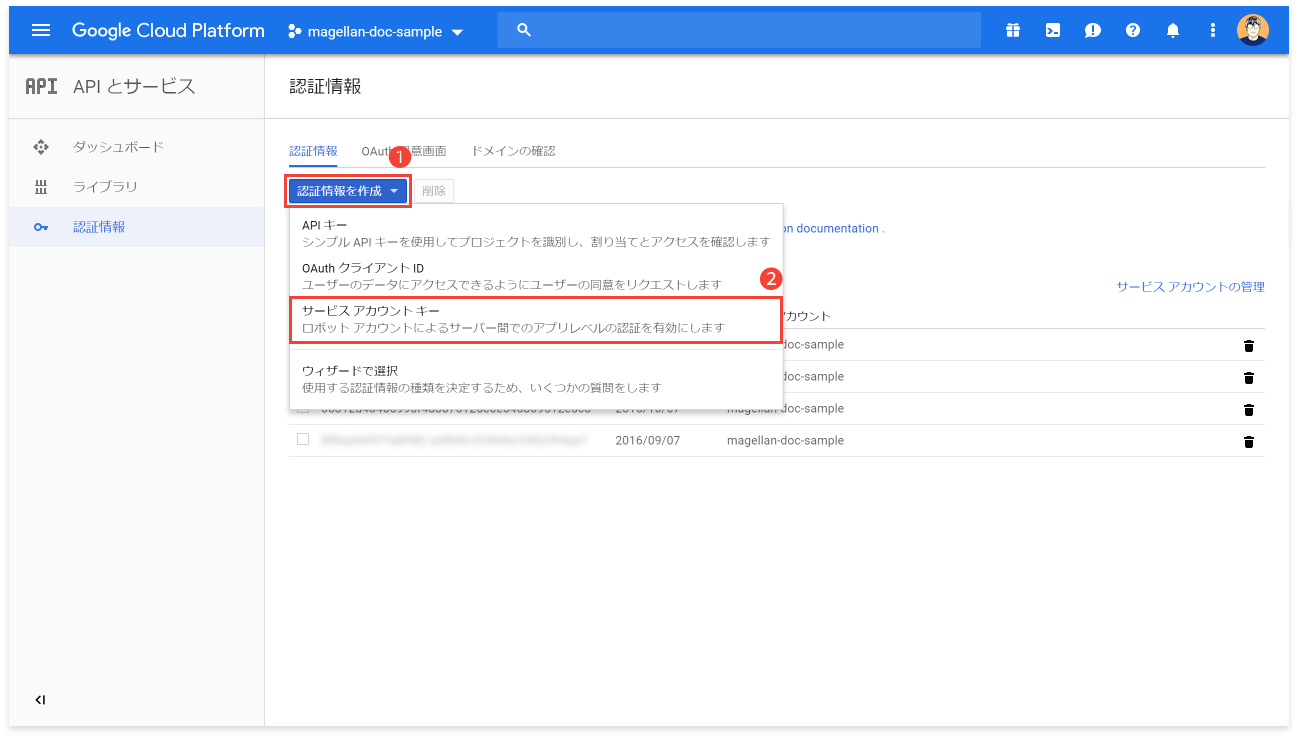1298x738 pixels.
Task: Click the library icon in sidebar
Action: 41,187
